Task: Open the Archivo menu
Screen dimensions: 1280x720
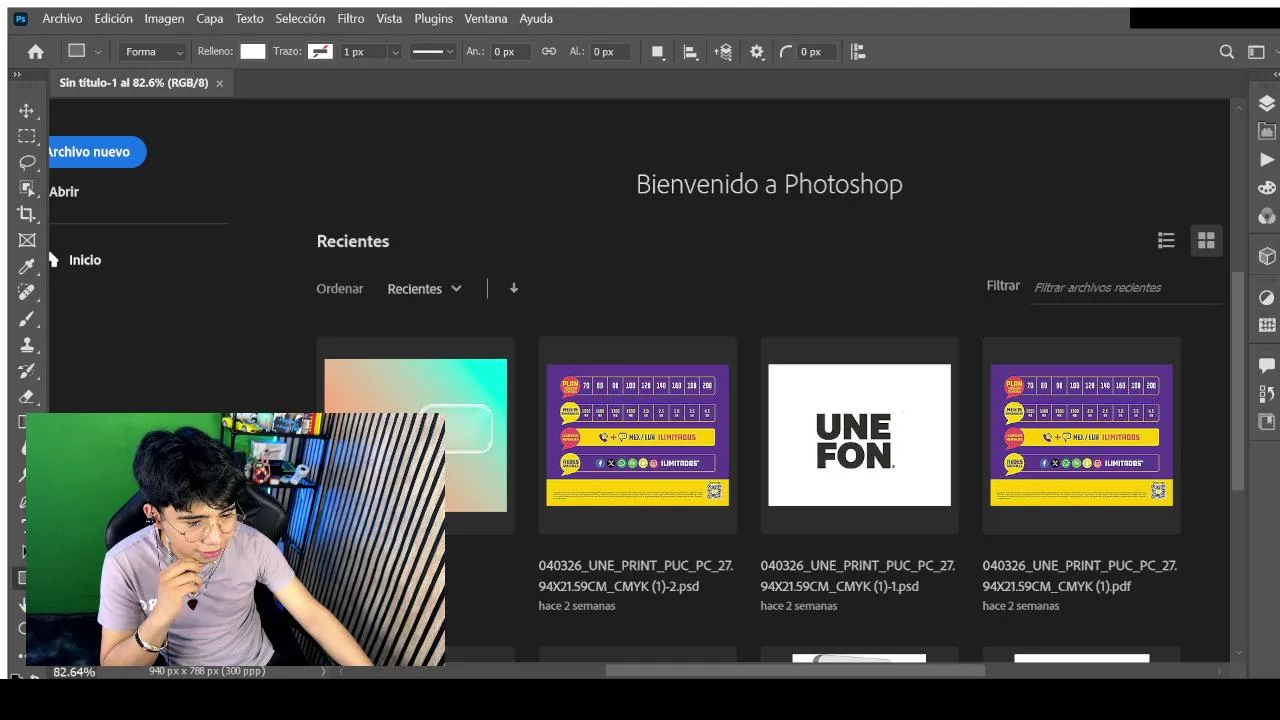Action: pos(62,18)
